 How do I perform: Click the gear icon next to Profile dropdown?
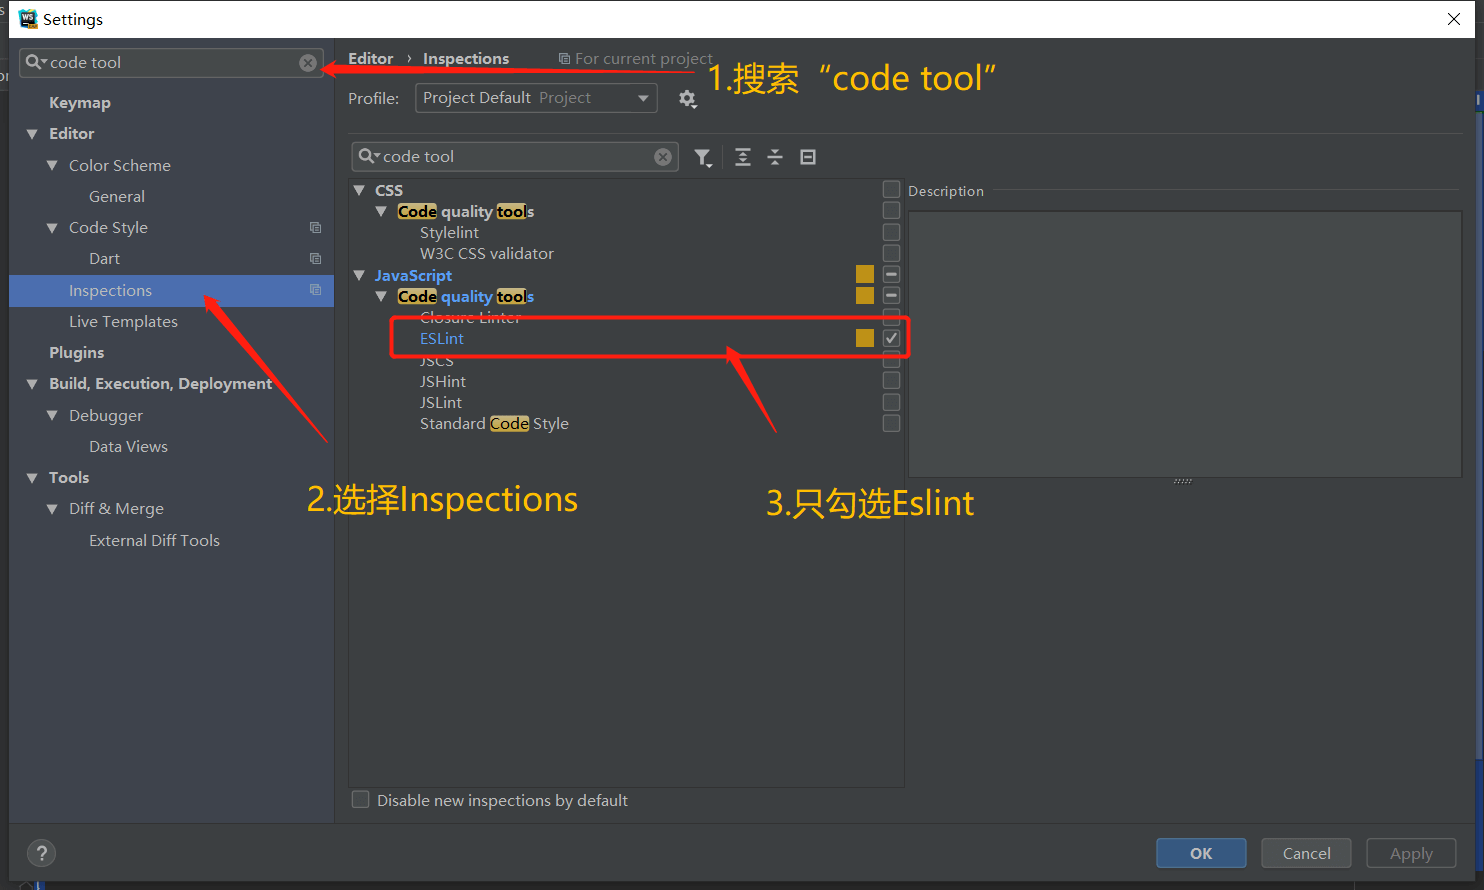(687, 98)
